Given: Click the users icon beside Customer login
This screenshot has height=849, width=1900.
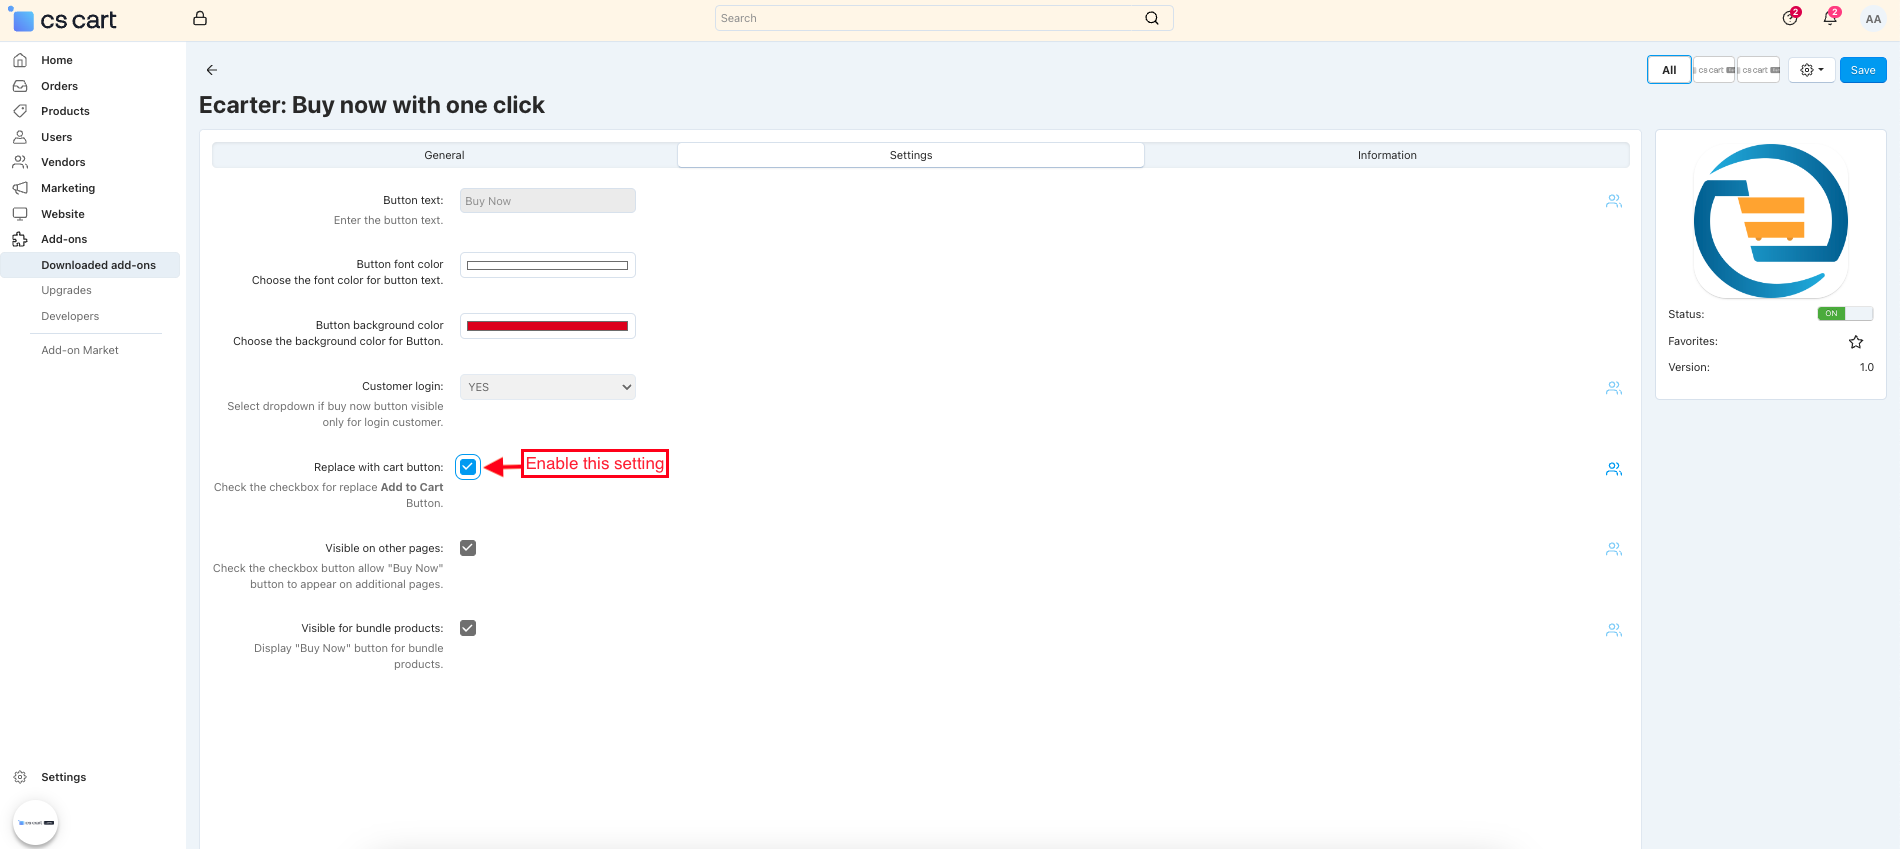Looking at the screenshot, I should (1613, 388).
